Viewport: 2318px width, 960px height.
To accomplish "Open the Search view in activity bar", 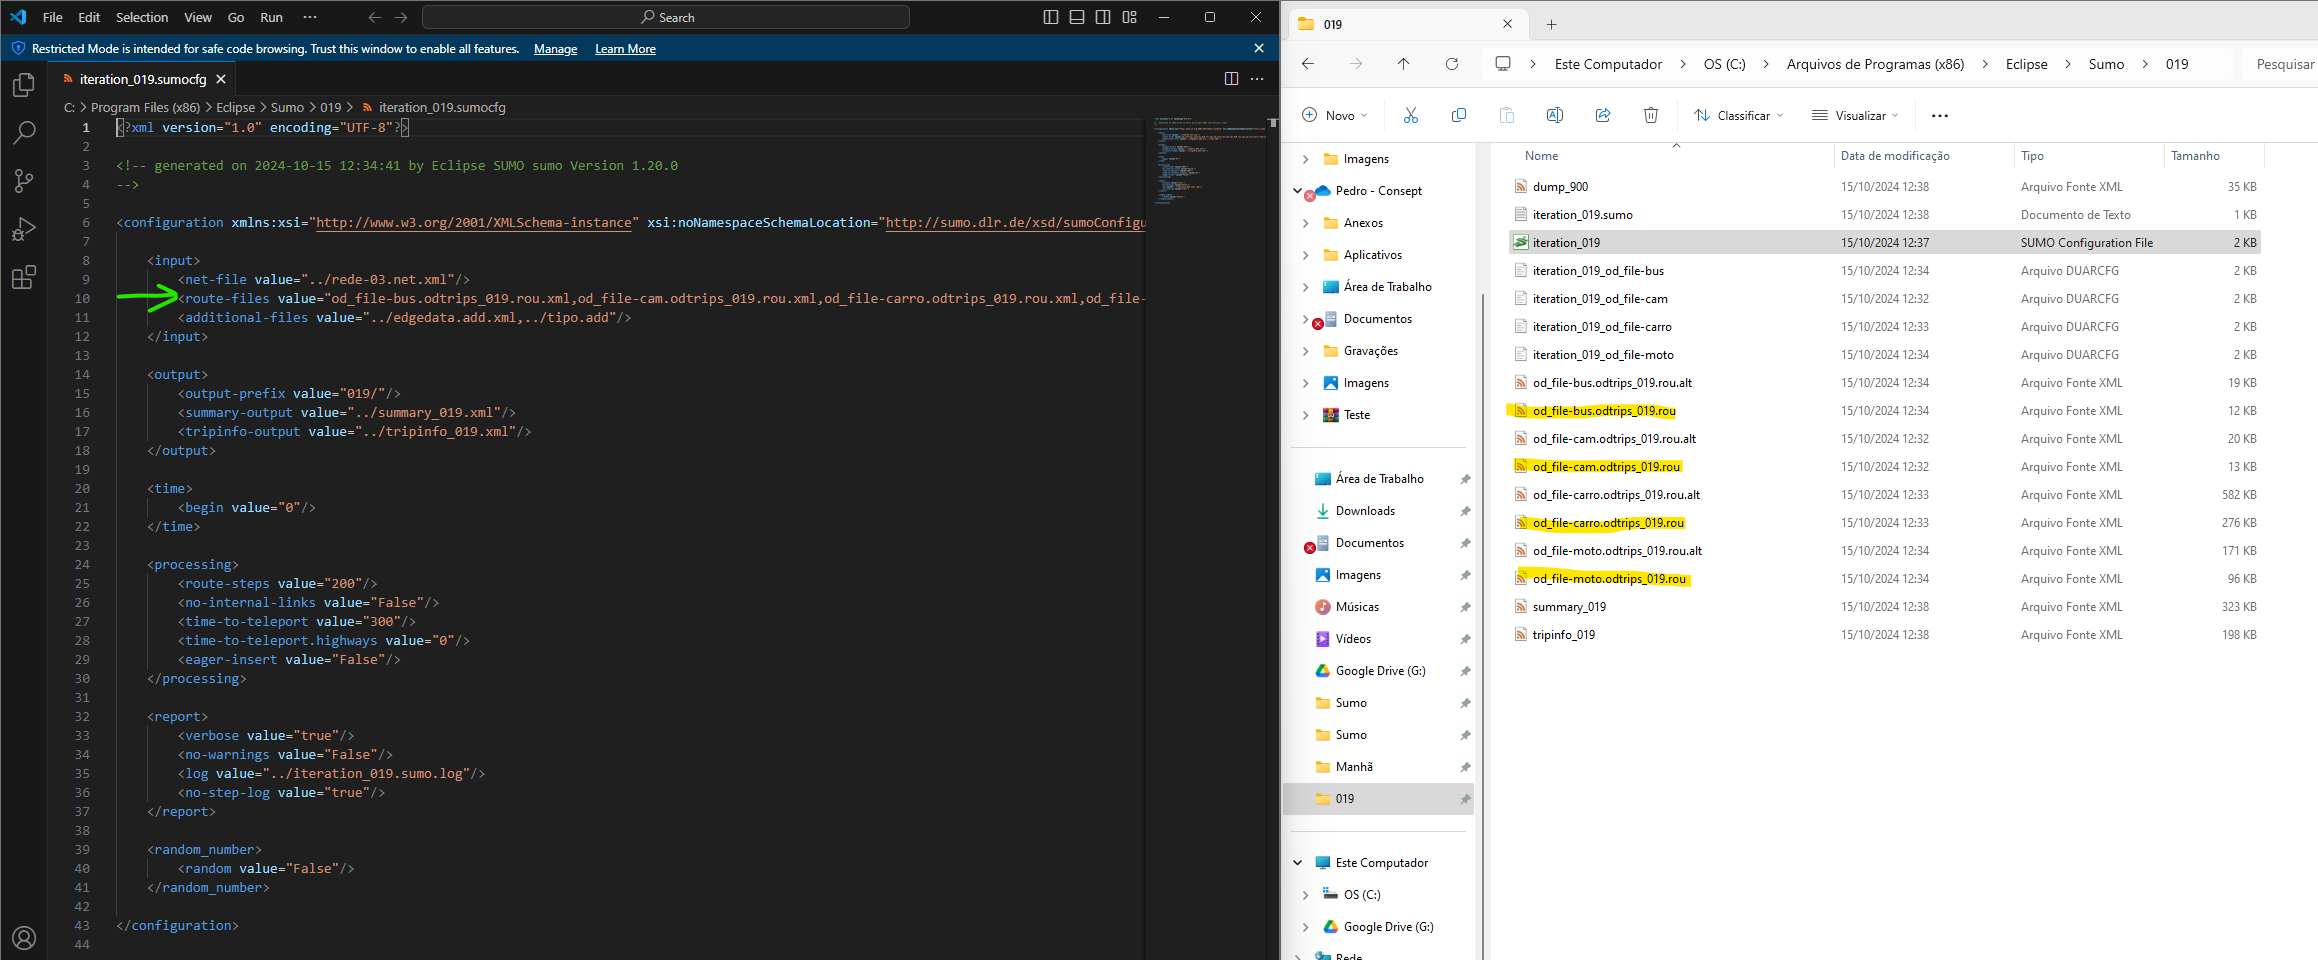I will [24, 132].
